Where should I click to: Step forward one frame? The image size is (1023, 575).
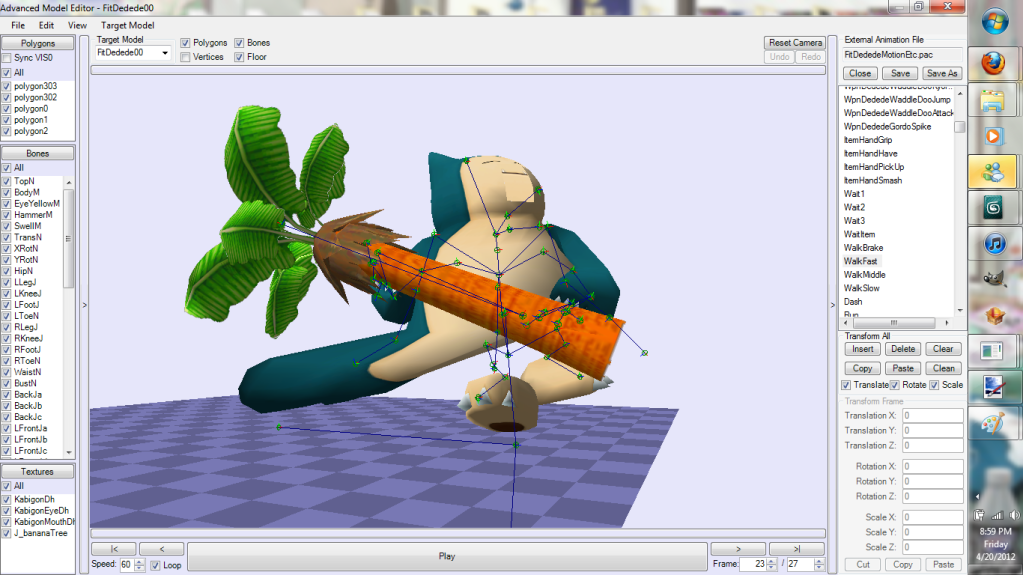click(x=738, y=549)
